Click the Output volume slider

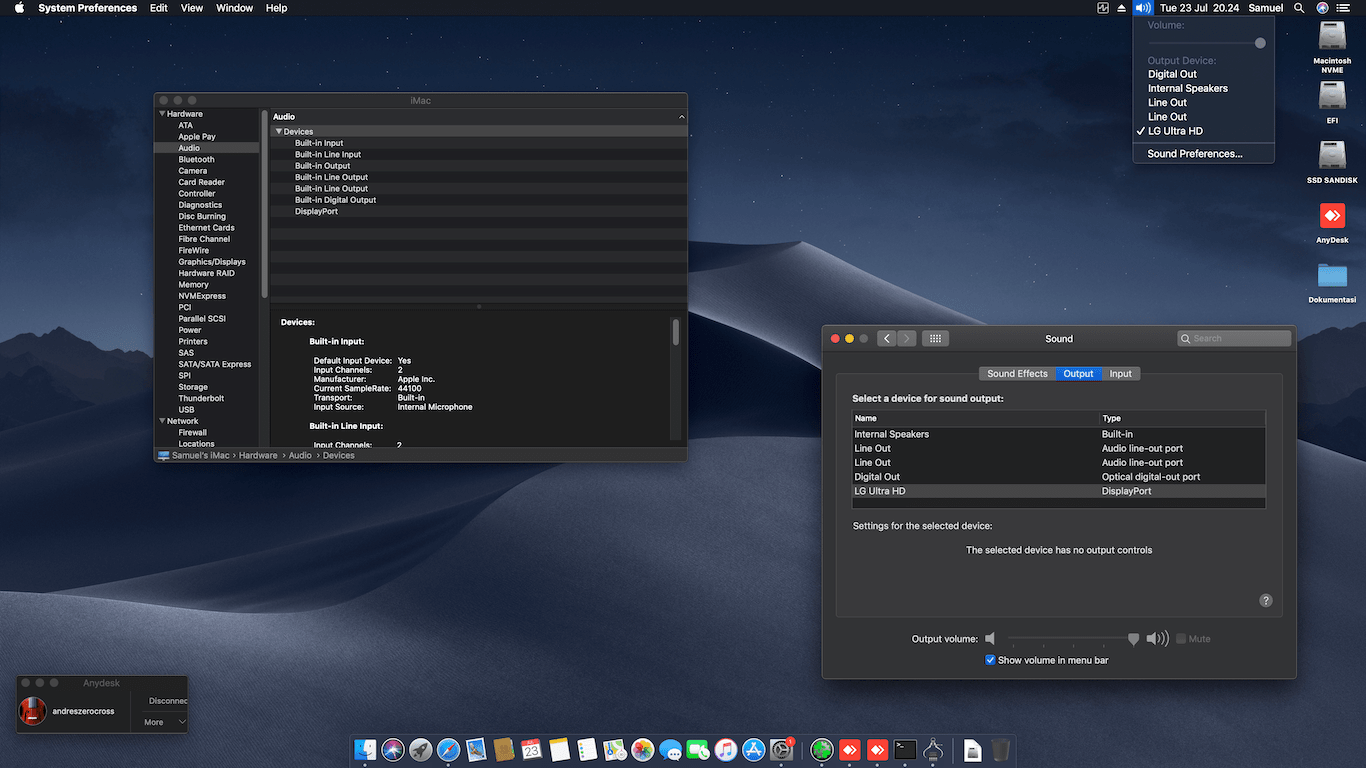tap(1070, 639)
